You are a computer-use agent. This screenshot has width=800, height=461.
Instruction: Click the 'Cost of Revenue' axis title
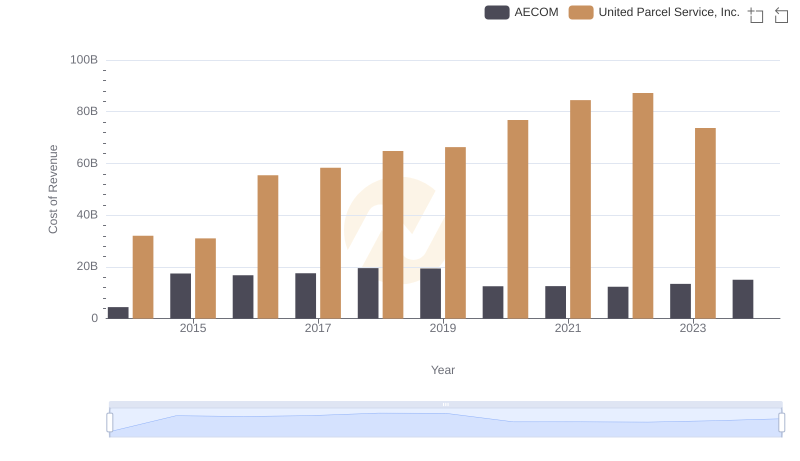click(53, 189)
